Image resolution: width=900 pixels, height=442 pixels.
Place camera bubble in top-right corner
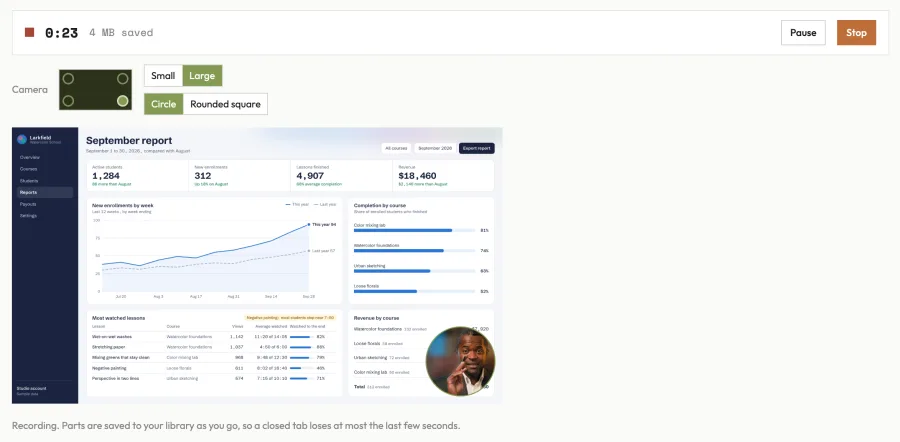pos(122,79)
